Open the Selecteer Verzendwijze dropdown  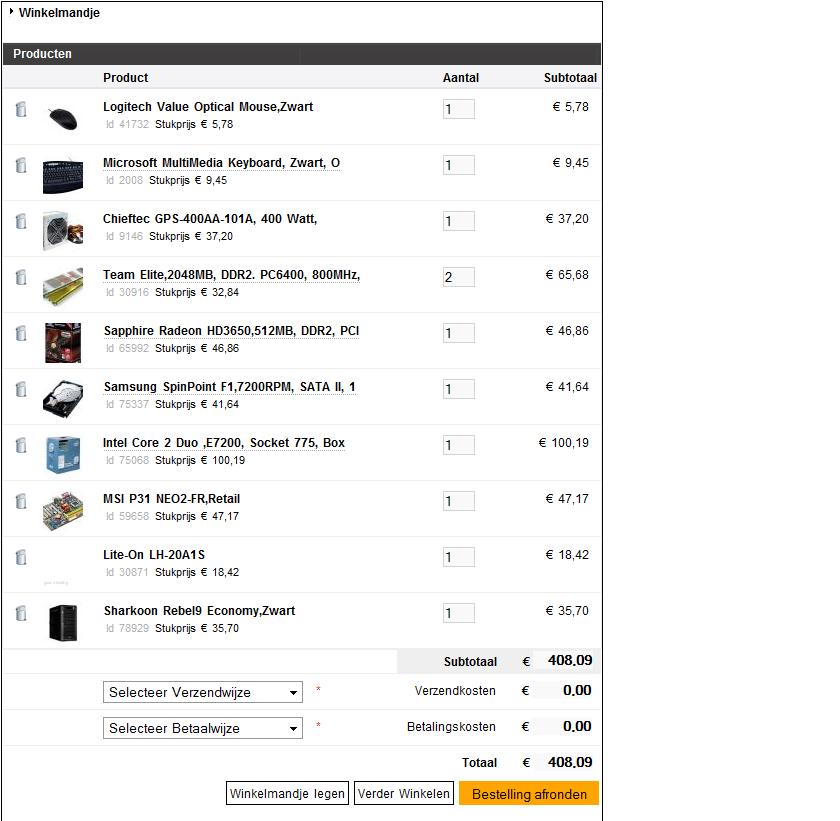pyautogui.click(x=202, y=692)
